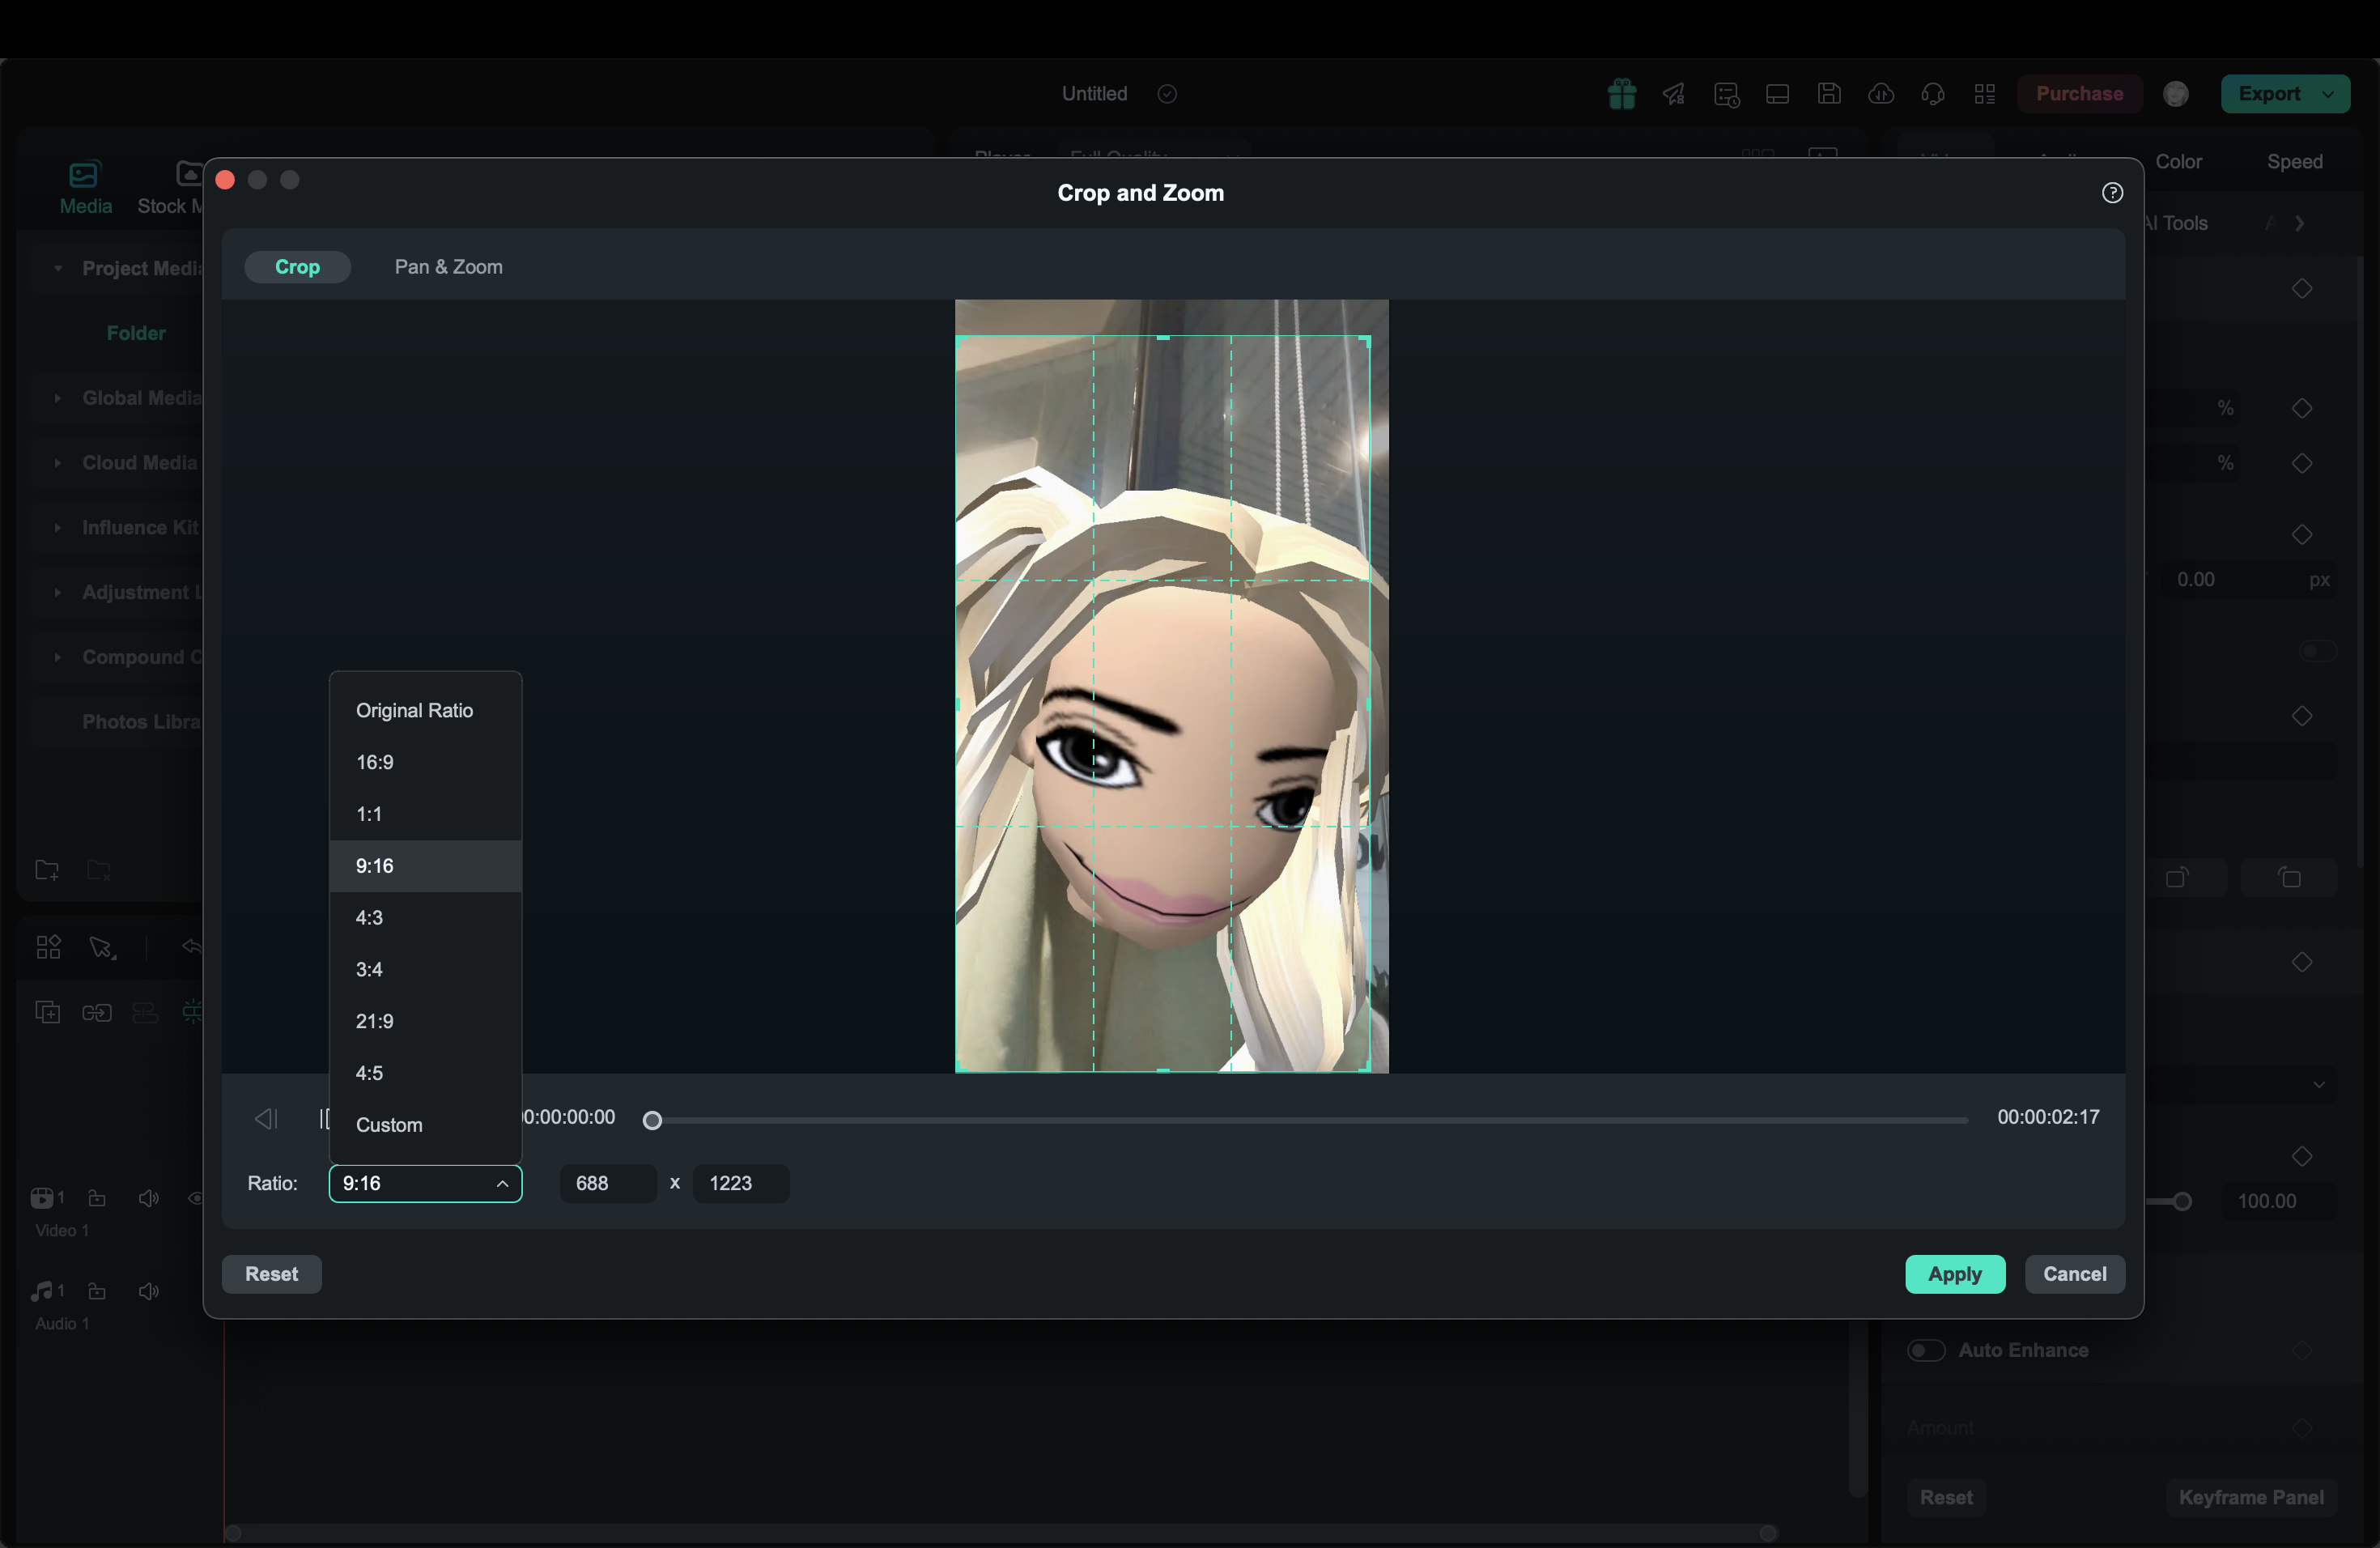Click the help icon in dialog
Image resolution: width=2380 pixels, height=1548 pixels.
click(x=2113, y=193)
